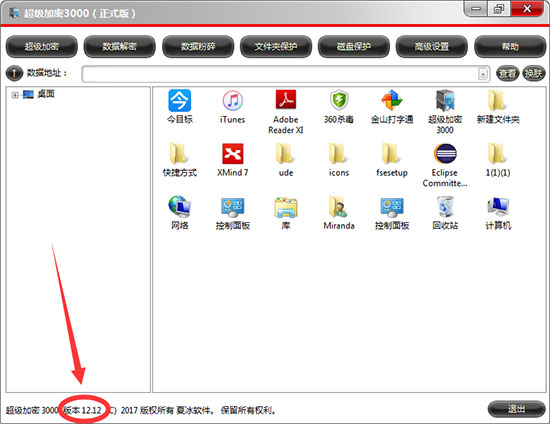
Task: Click into the 数据地址 address field
Action: click(x=286, y=74)
